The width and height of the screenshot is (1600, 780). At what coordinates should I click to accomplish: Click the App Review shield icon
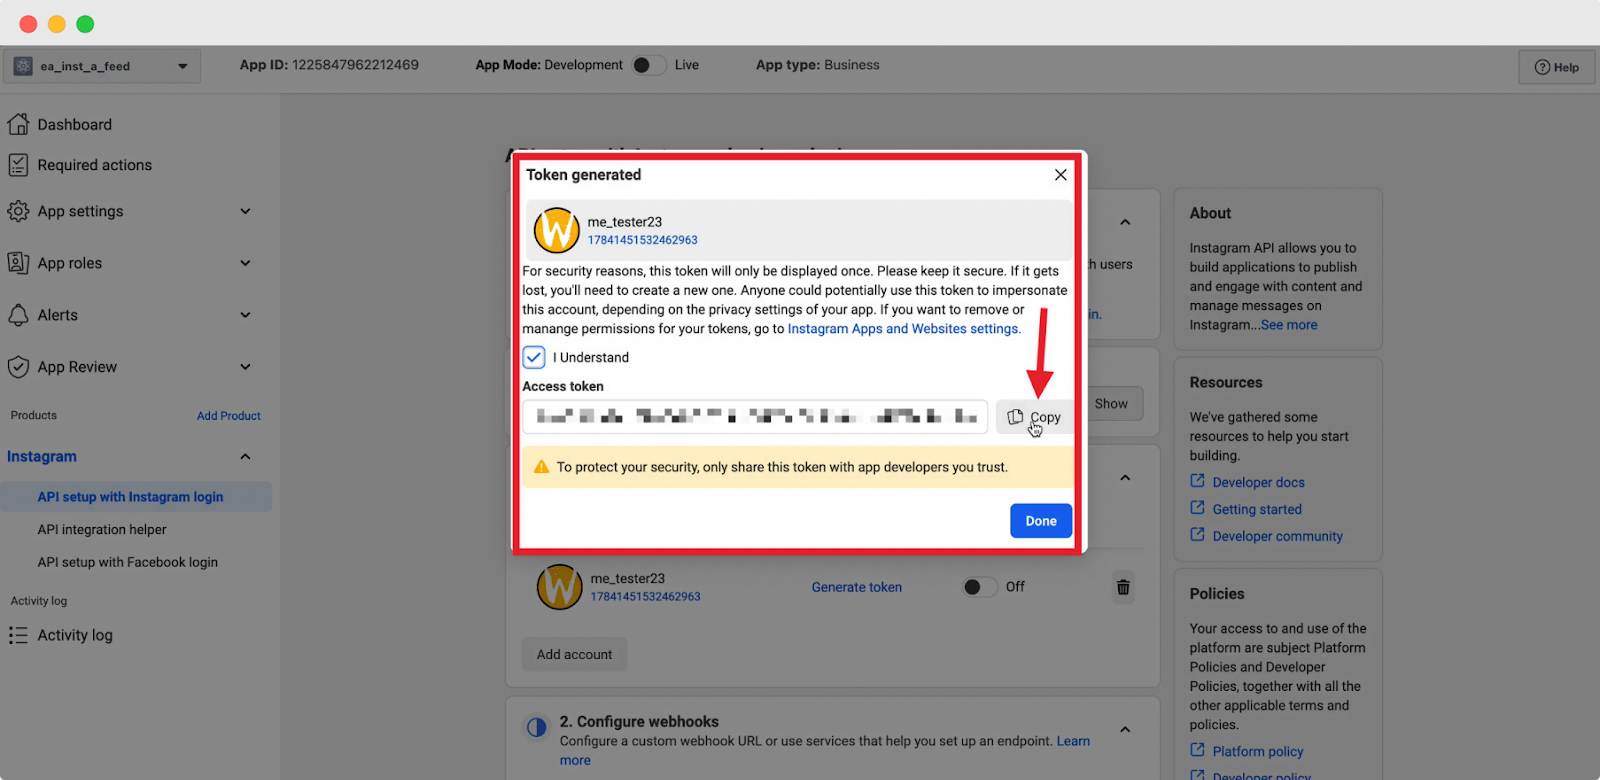coord(18,367)
